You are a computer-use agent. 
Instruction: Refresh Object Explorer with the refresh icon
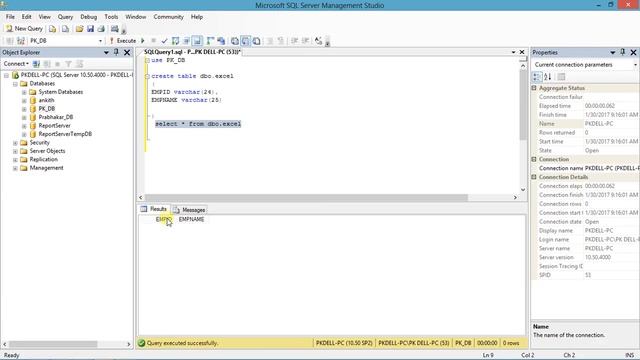79,64
